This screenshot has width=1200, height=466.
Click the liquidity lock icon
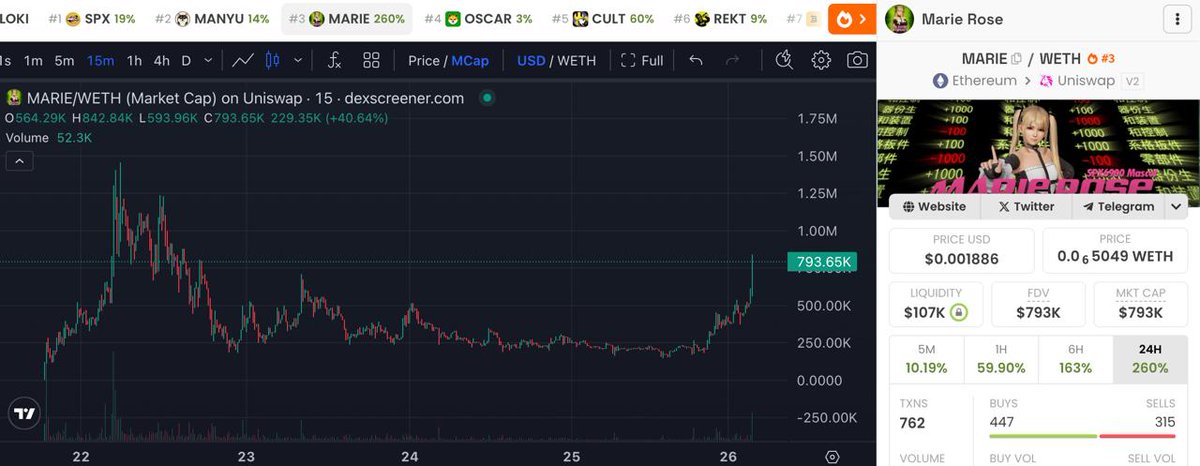959,313
